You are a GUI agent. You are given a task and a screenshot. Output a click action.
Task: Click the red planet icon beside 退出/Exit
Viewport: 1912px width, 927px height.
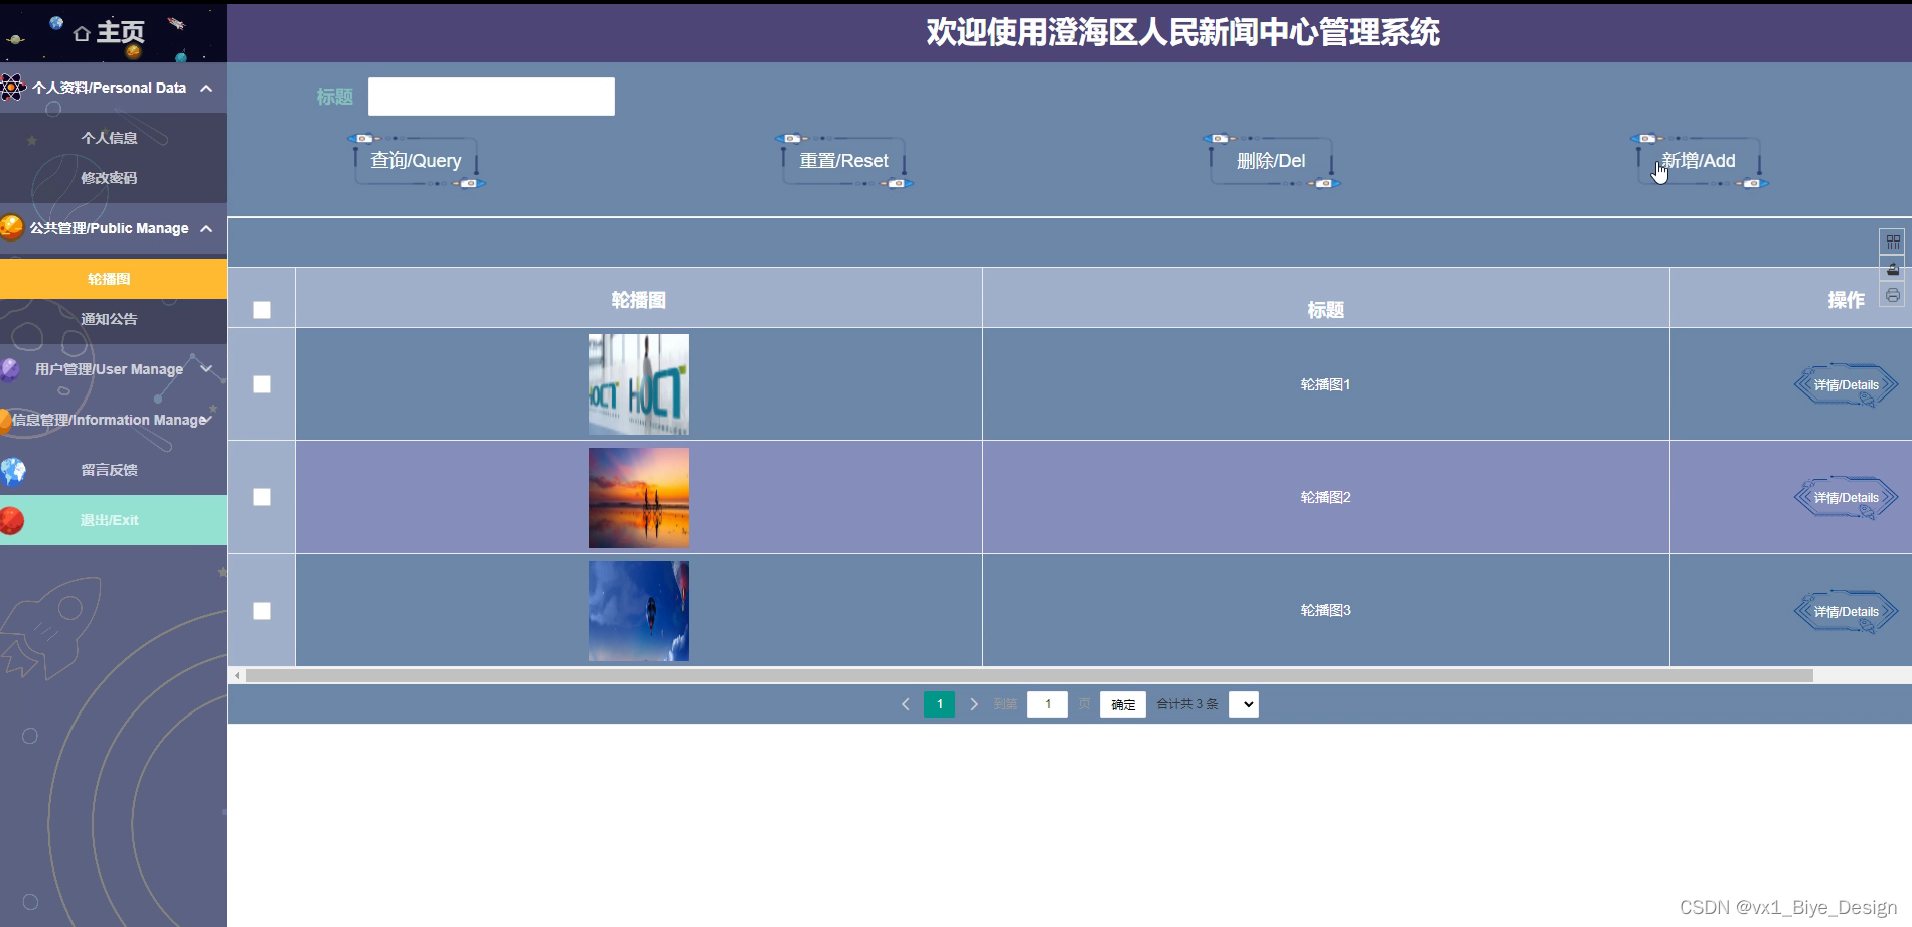click(12, 520)
